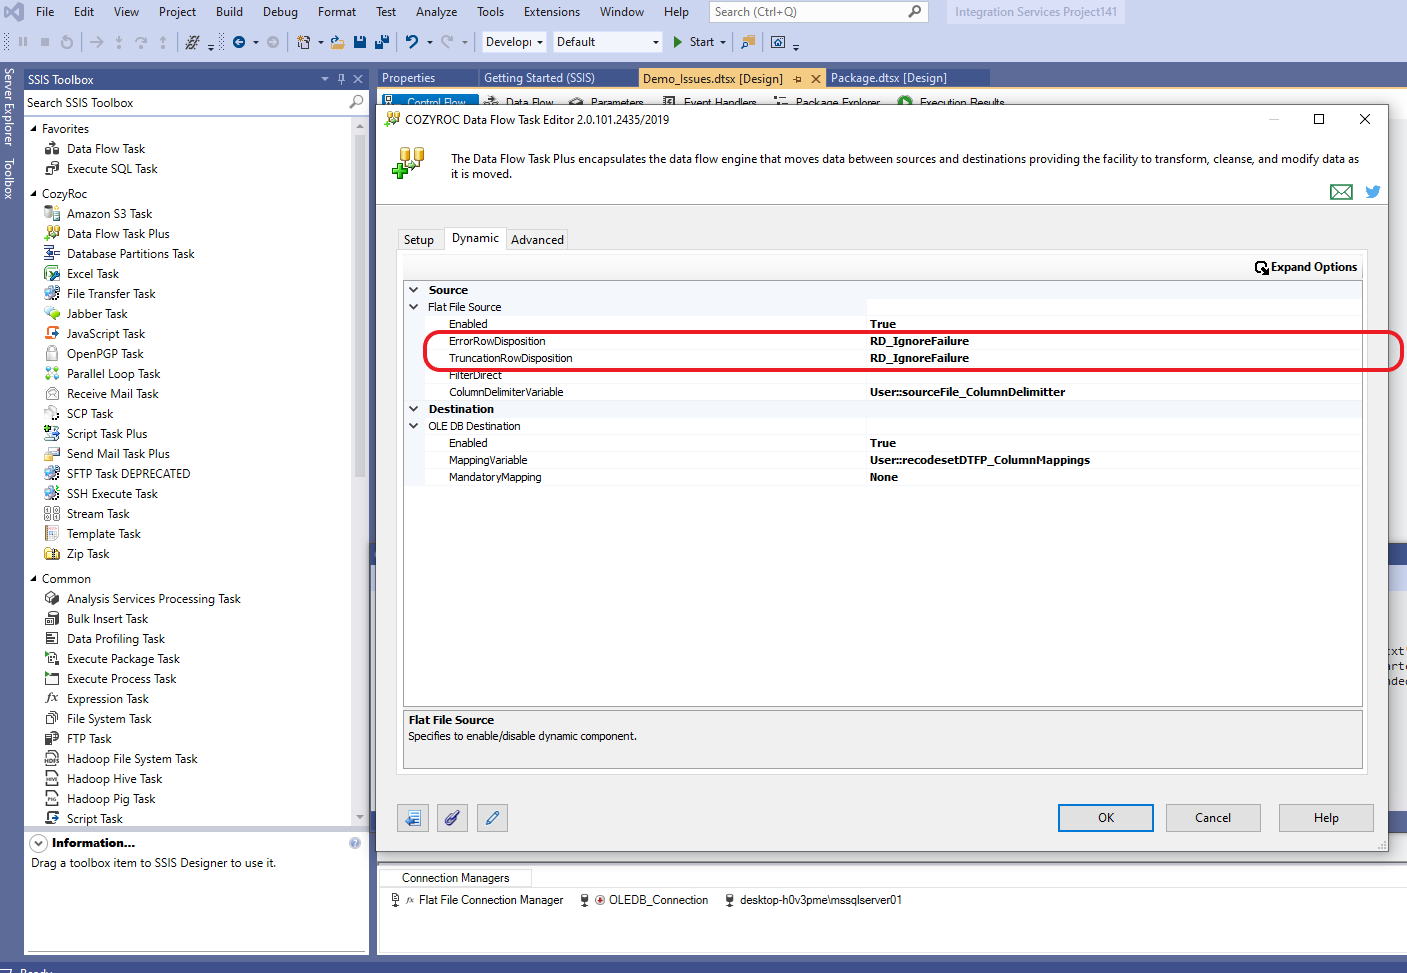
Task: Click in the Search (Ctrl+Q) box
Action: pyautogui.click(x=818, y=12)
